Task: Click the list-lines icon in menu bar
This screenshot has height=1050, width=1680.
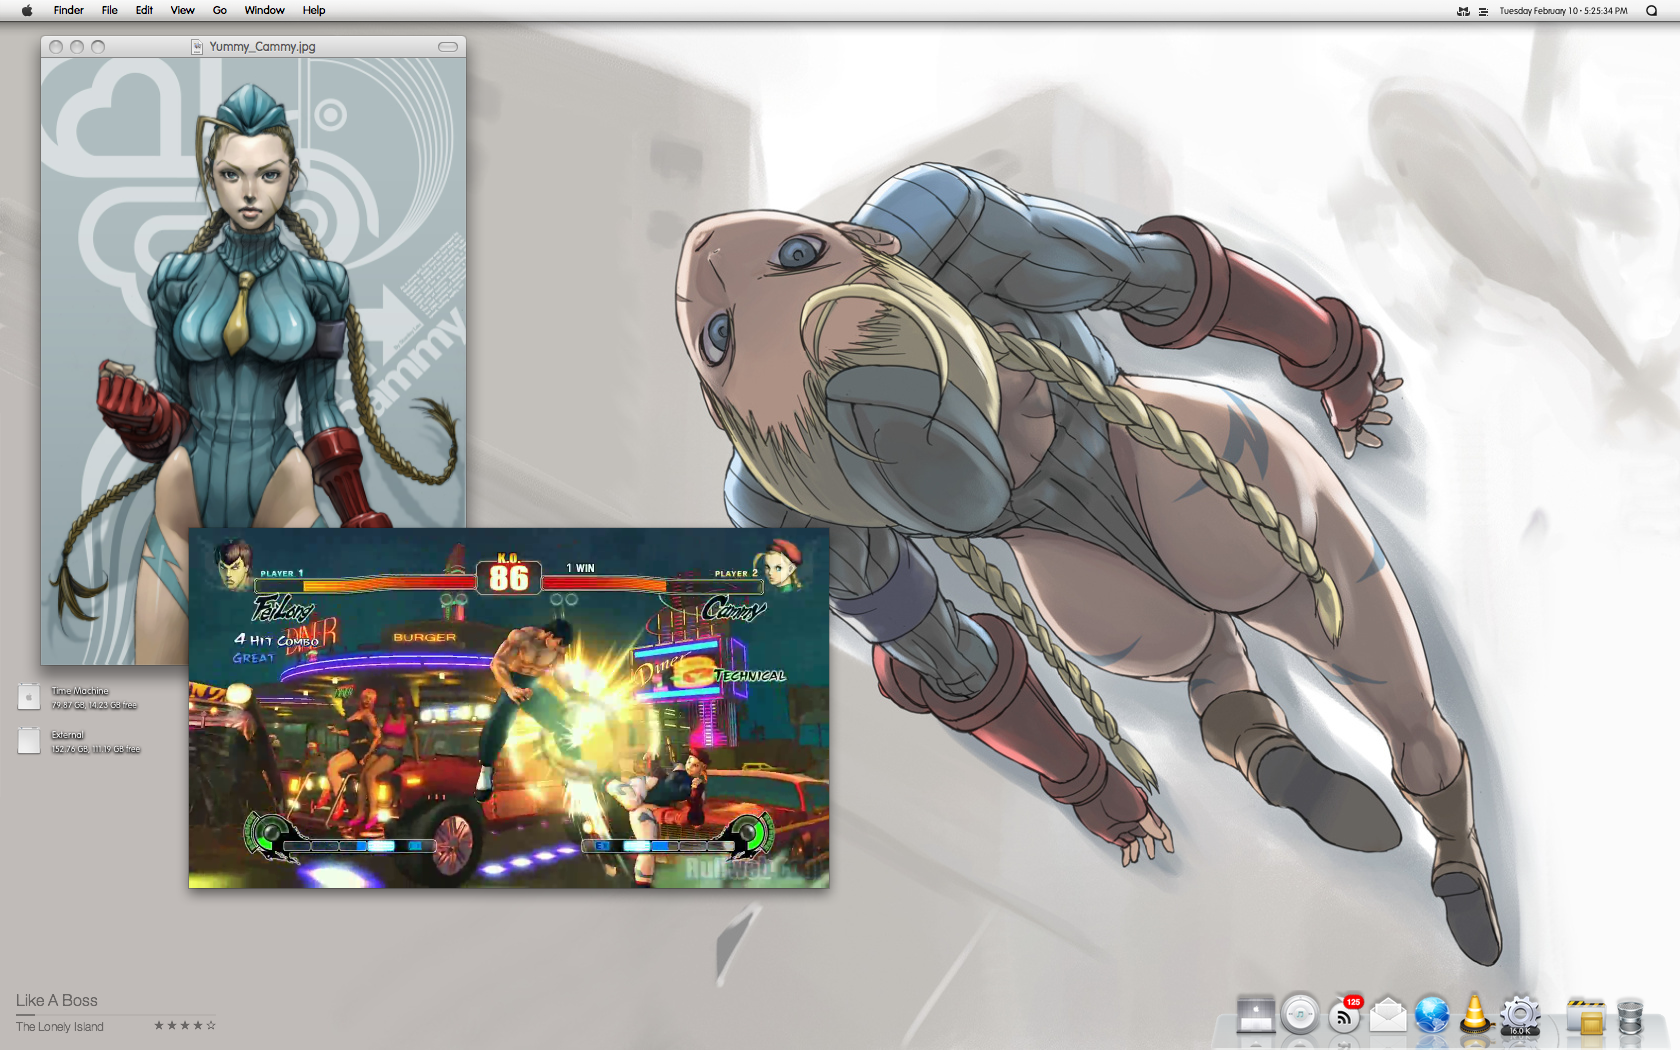Action: (1483, 11)
